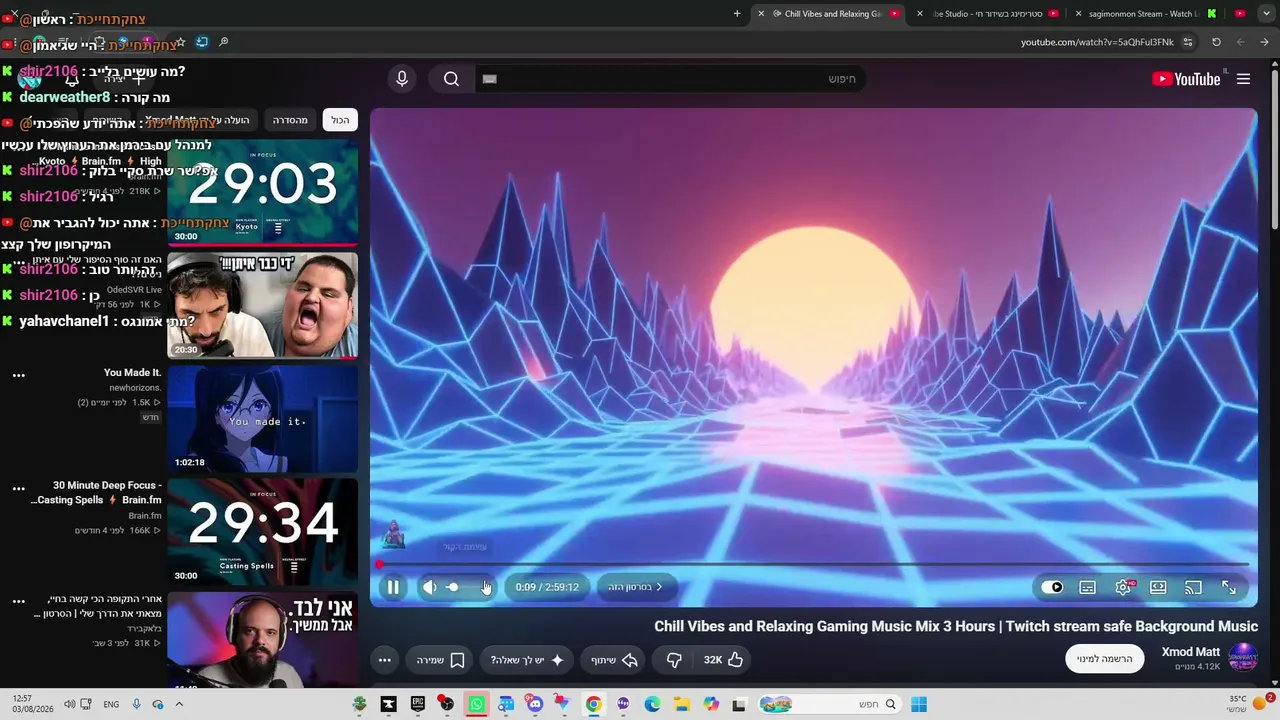Image resolution: width=1280 pixels, height=720 pixels.
Task: Open the Xmod Matt channel avatar
Action: coord(1242,658)
